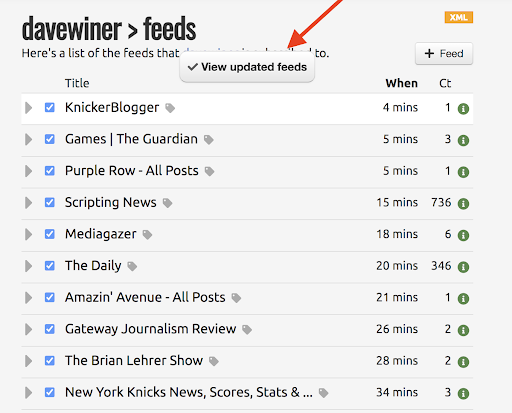Open info for The Brian Lehrer Show

pos(463,362)
